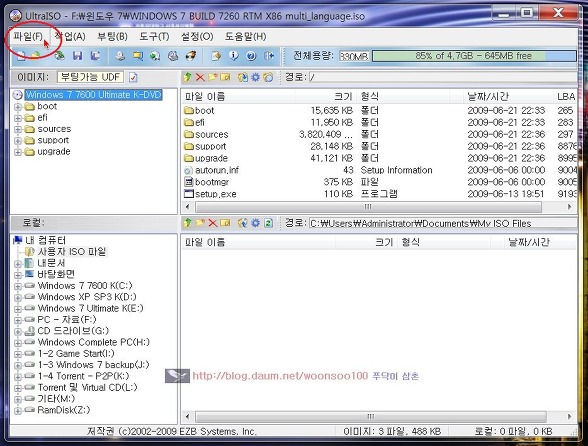
Task: Click the image properties checkmark icon beside UDF
Action: 134,77
